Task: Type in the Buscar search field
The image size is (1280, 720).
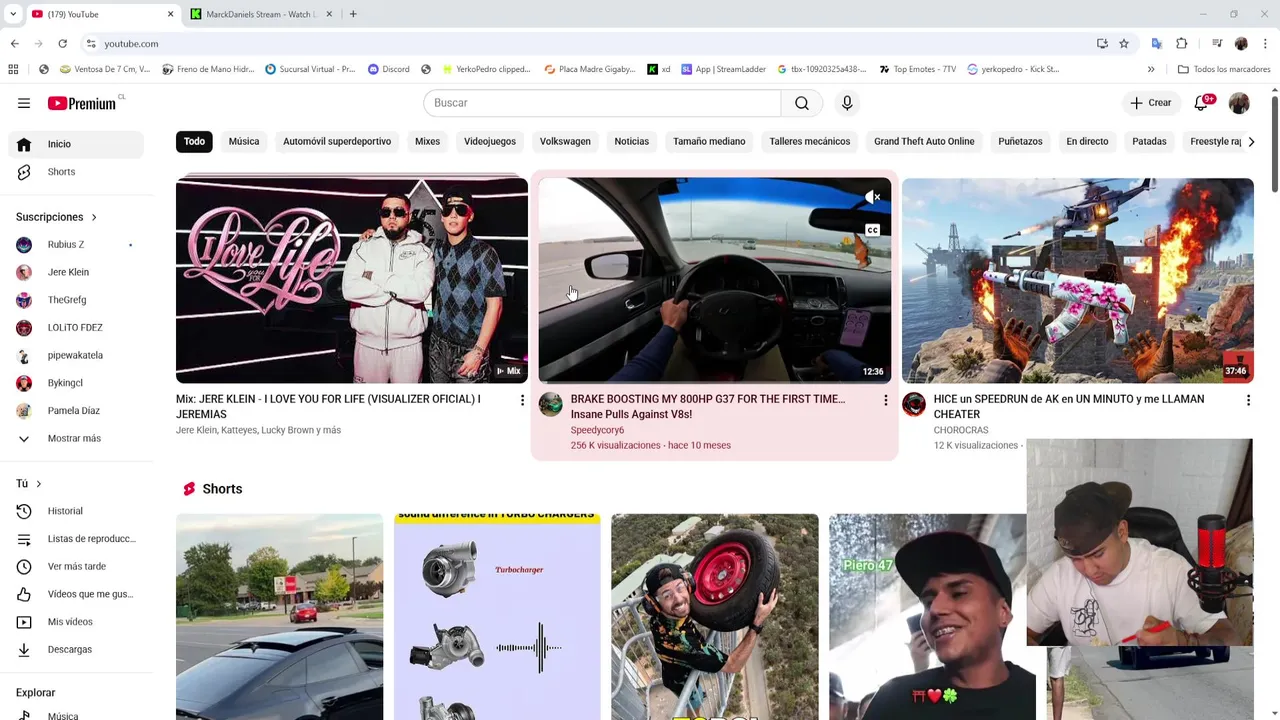Action: pyautogui.click(x=602, y=103)
